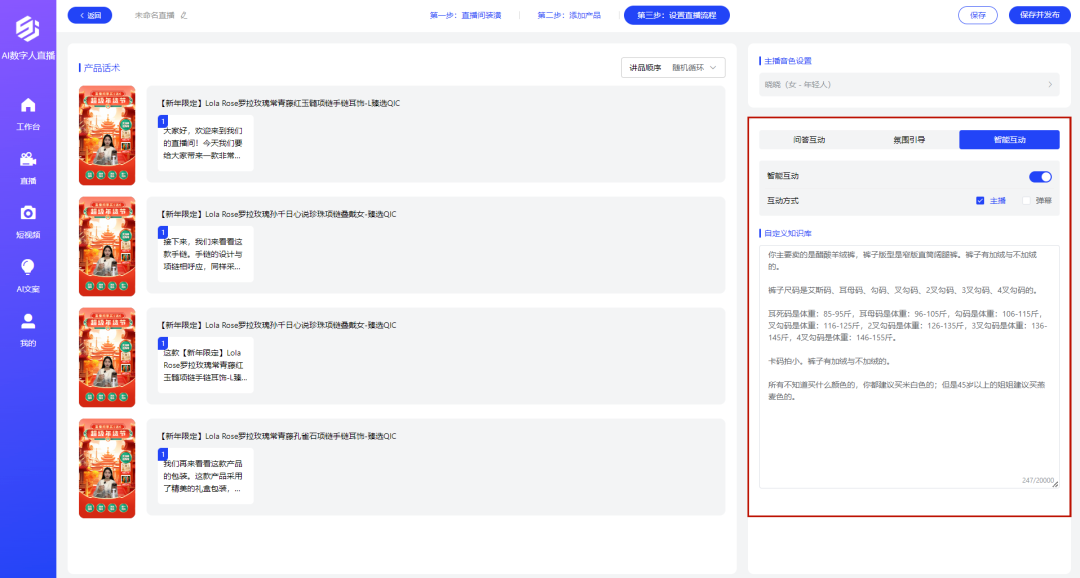Open the 讲品顺序 随机循环 dropdown

673,68
